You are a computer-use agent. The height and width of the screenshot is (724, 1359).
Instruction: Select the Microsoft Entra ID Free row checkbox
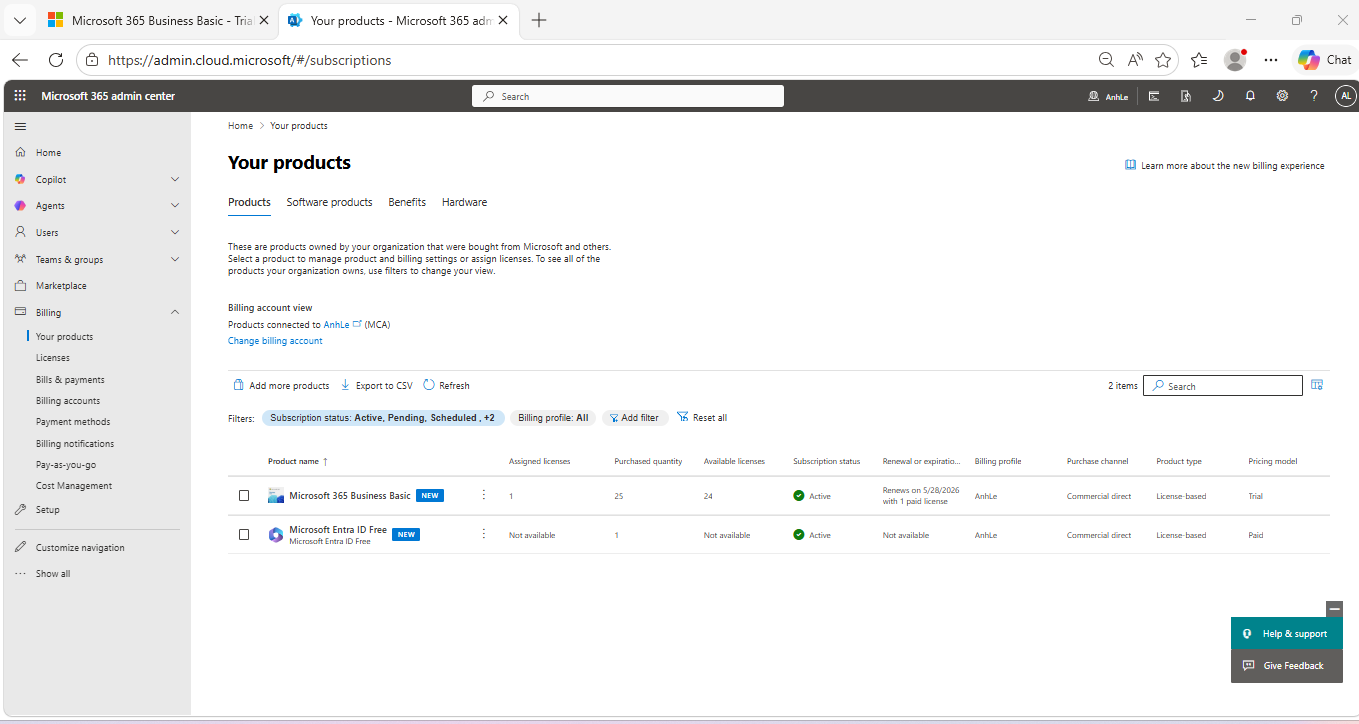click(x=244, y=534)
